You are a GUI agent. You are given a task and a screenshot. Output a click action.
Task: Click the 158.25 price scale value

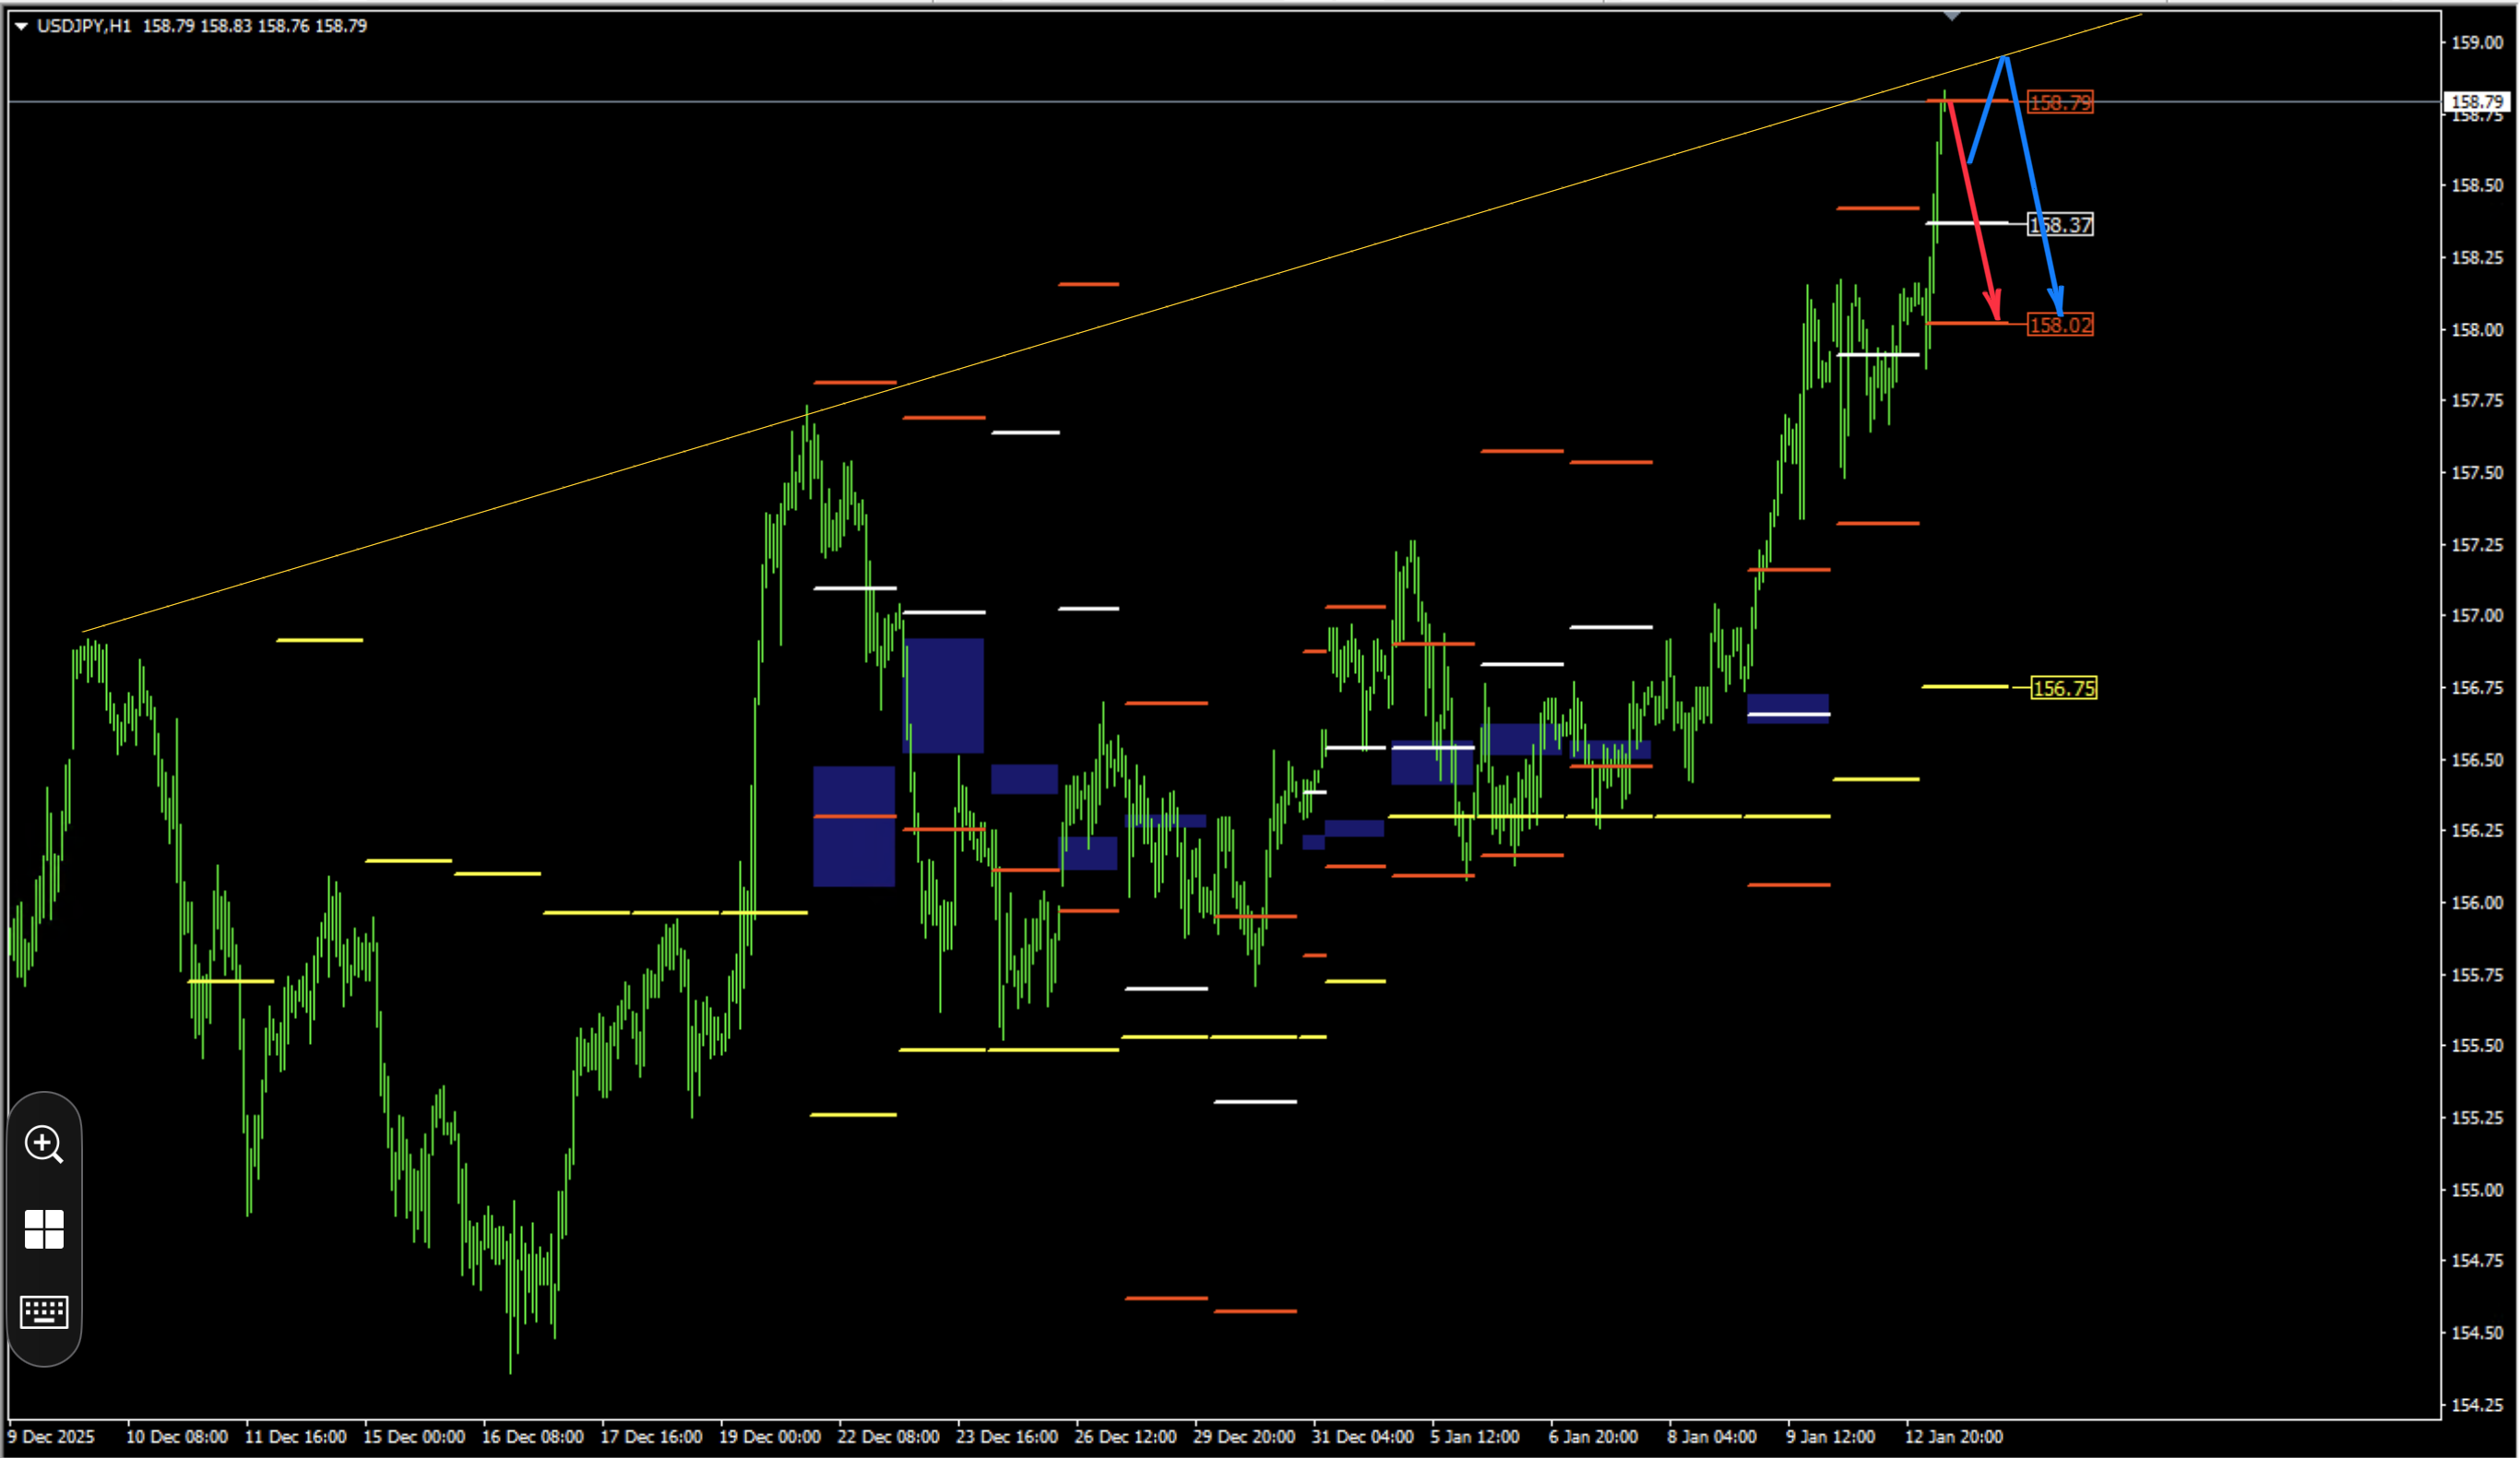tap(2477, 258)
